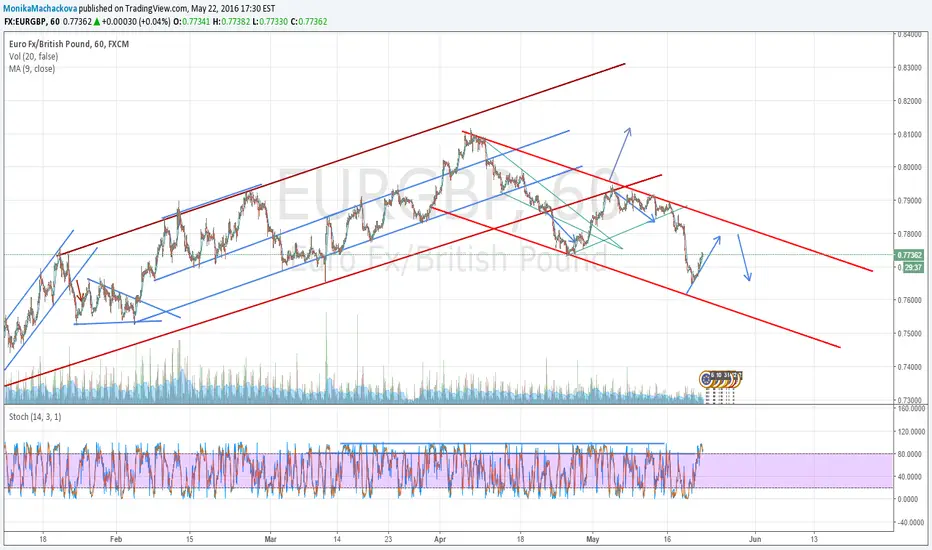Click the 0.76000 price axis label

[x=911, y=300]
